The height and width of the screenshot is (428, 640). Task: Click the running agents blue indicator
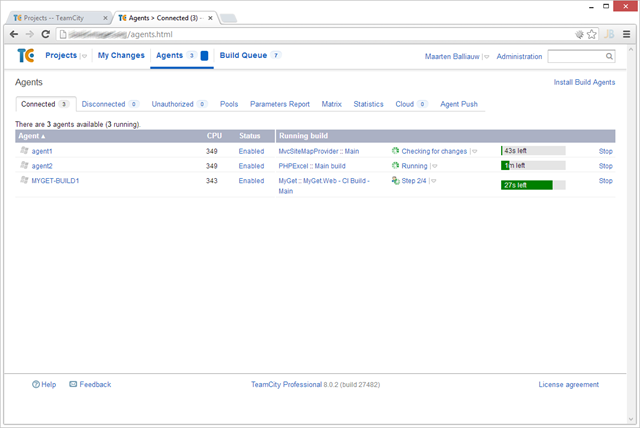[204, 55]
